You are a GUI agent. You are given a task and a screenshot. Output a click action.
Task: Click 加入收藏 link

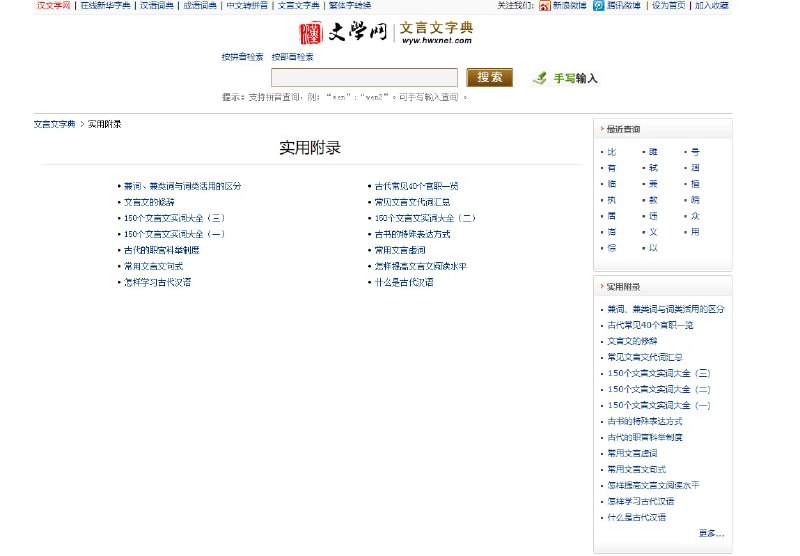712,6
